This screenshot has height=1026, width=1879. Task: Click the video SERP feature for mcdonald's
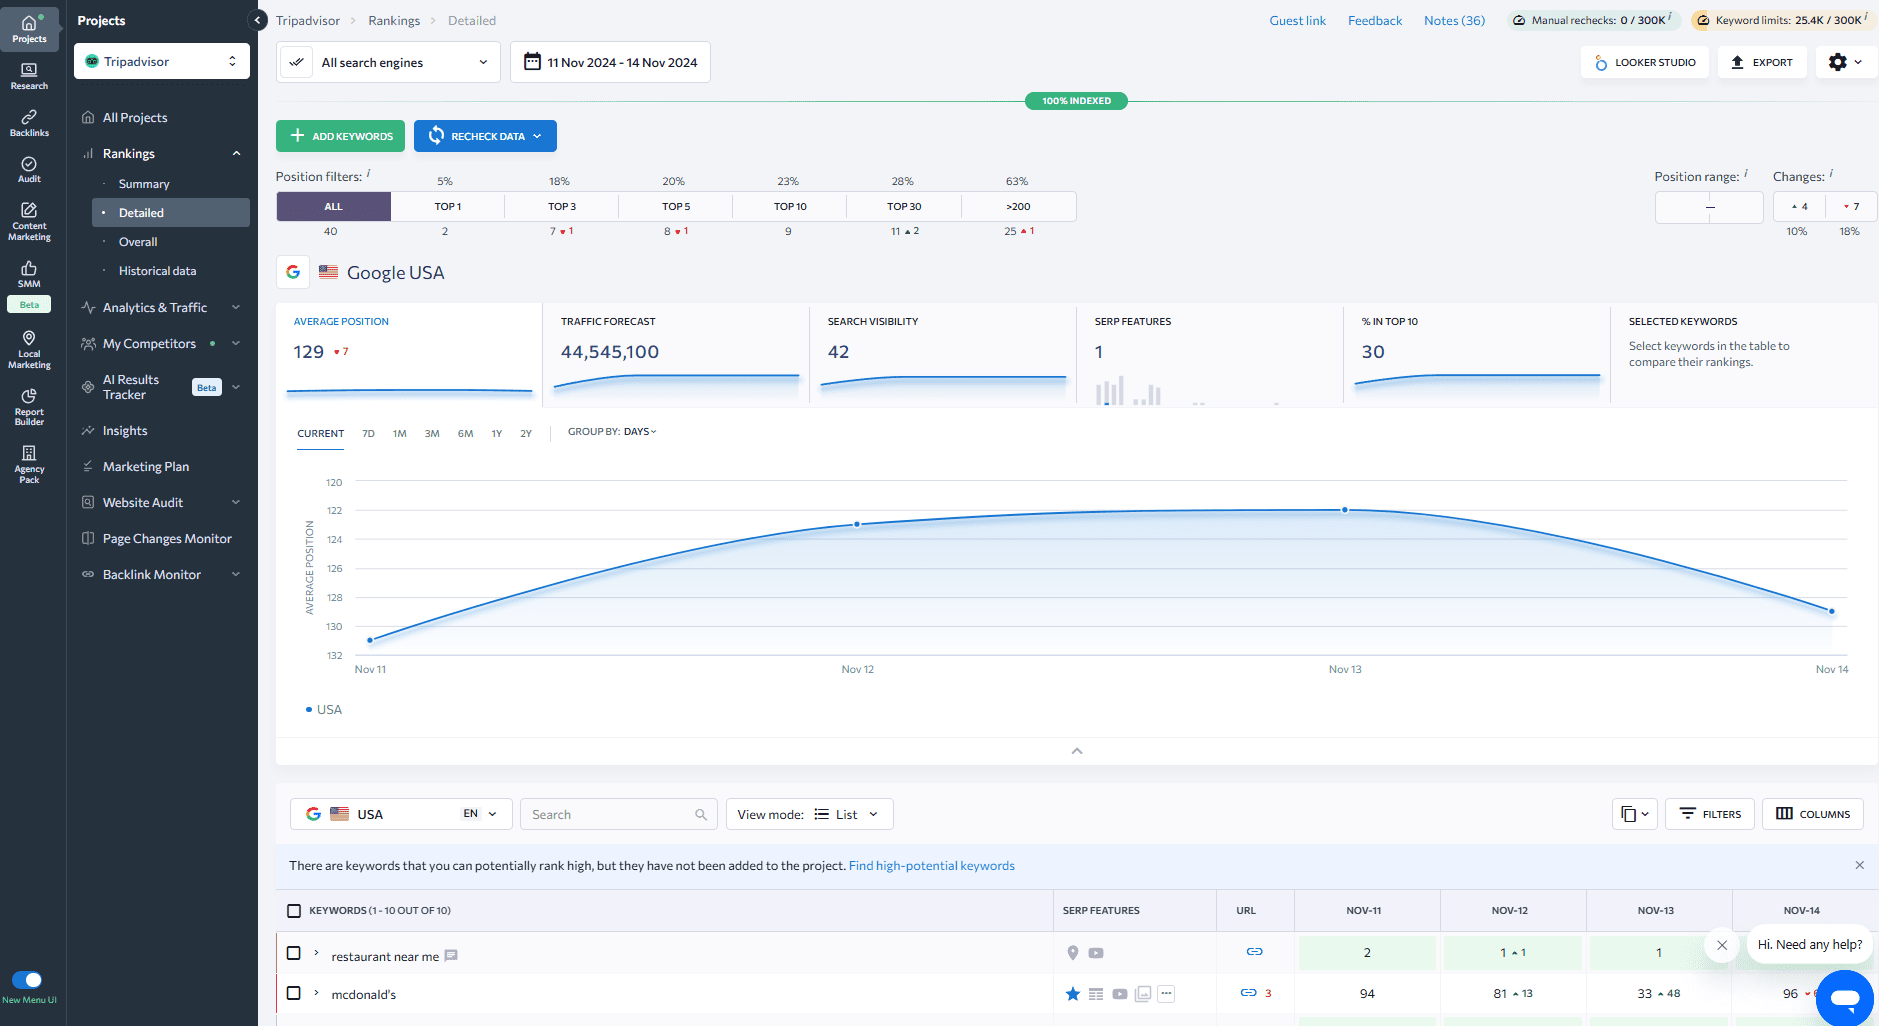point(1120,993)
